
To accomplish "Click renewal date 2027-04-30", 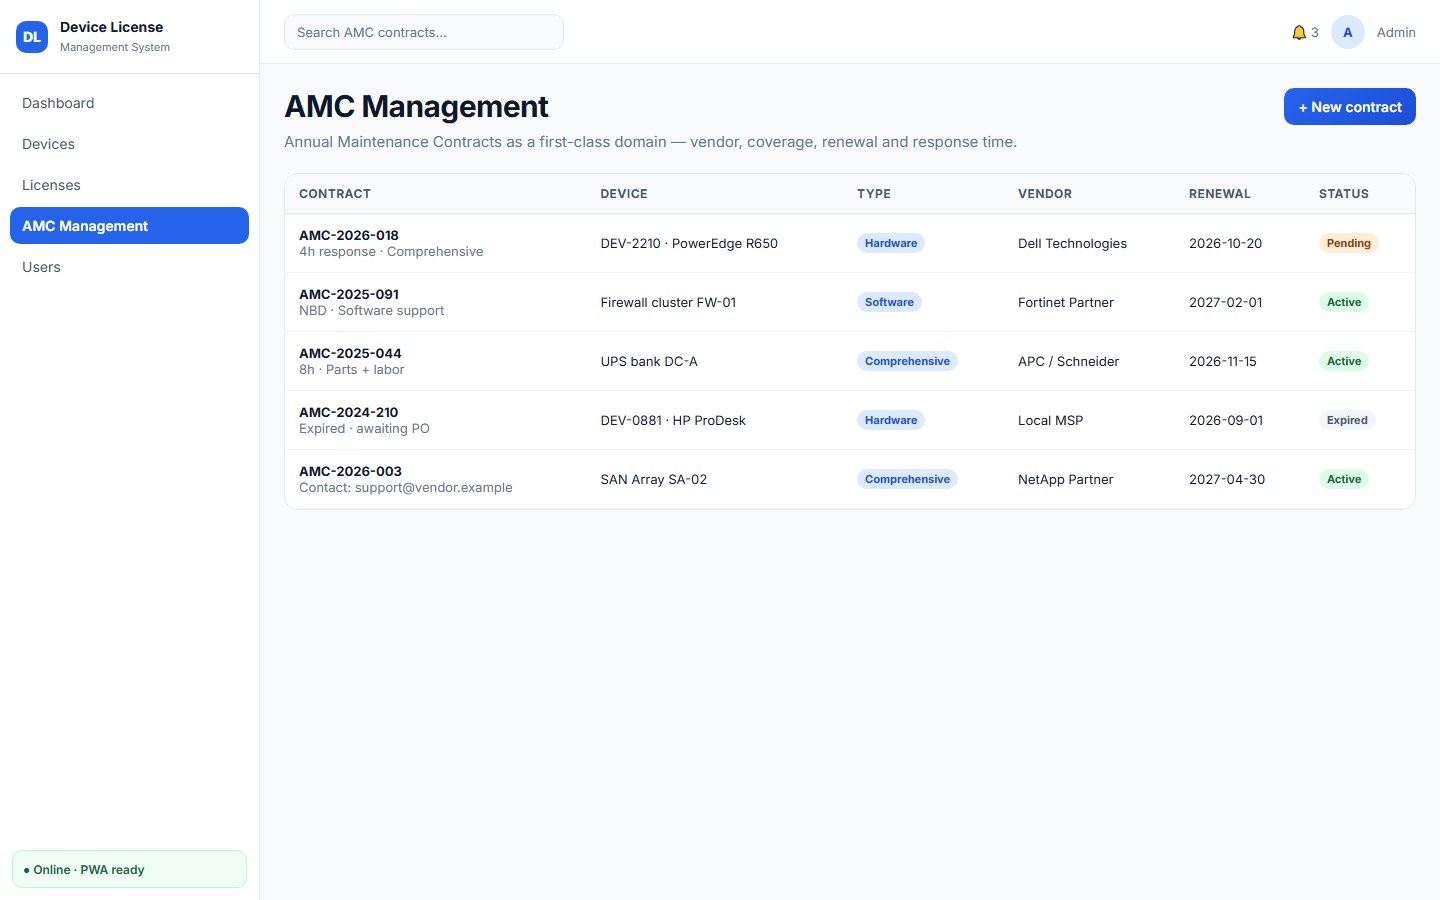I will [1227, 479].
